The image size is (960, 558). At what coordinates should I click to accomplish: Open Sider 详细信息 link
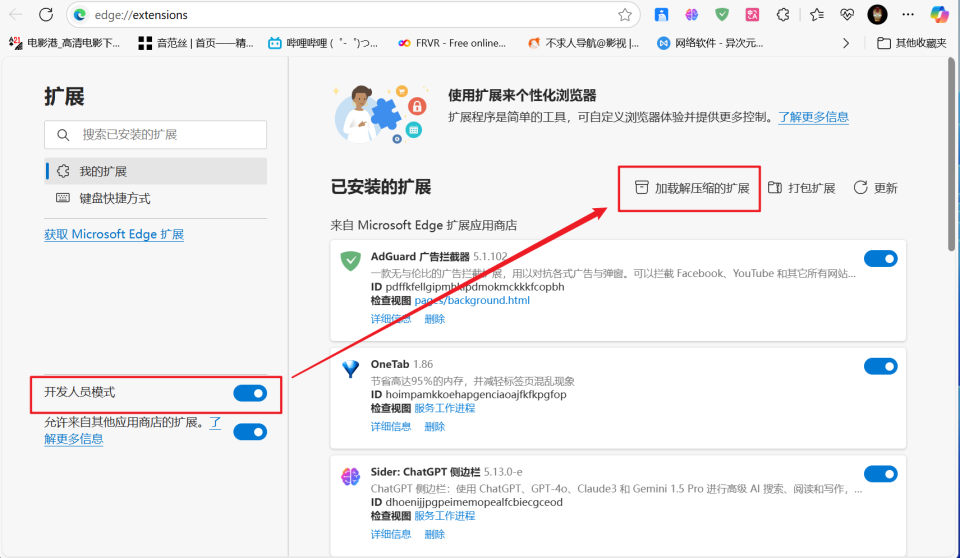(x=391, y=534)
